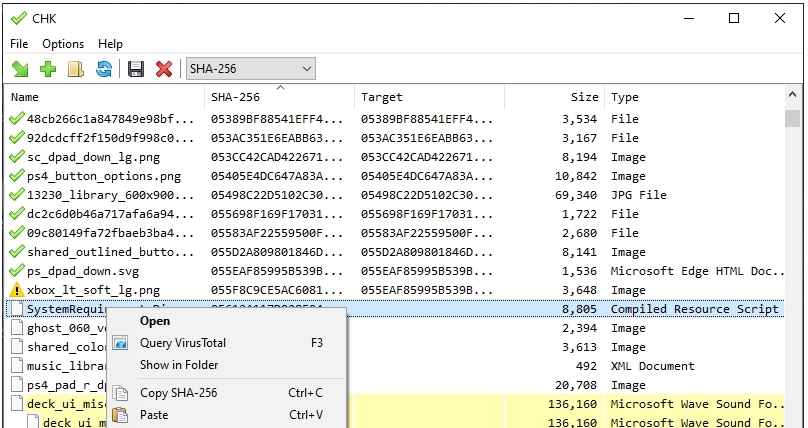
Task: Click the folder toolbar icon
Action: tap(76, 69)
